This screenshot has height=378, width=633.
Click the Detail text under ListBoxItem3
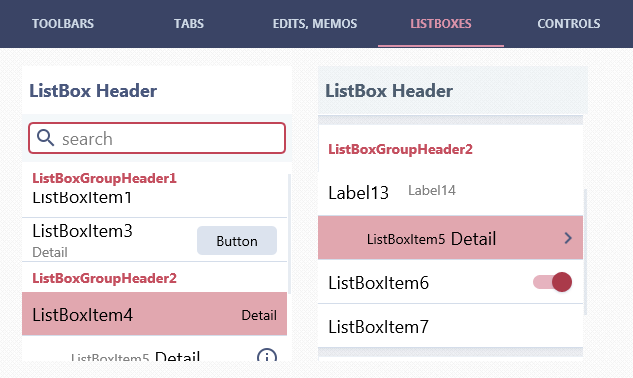[50, 252]
